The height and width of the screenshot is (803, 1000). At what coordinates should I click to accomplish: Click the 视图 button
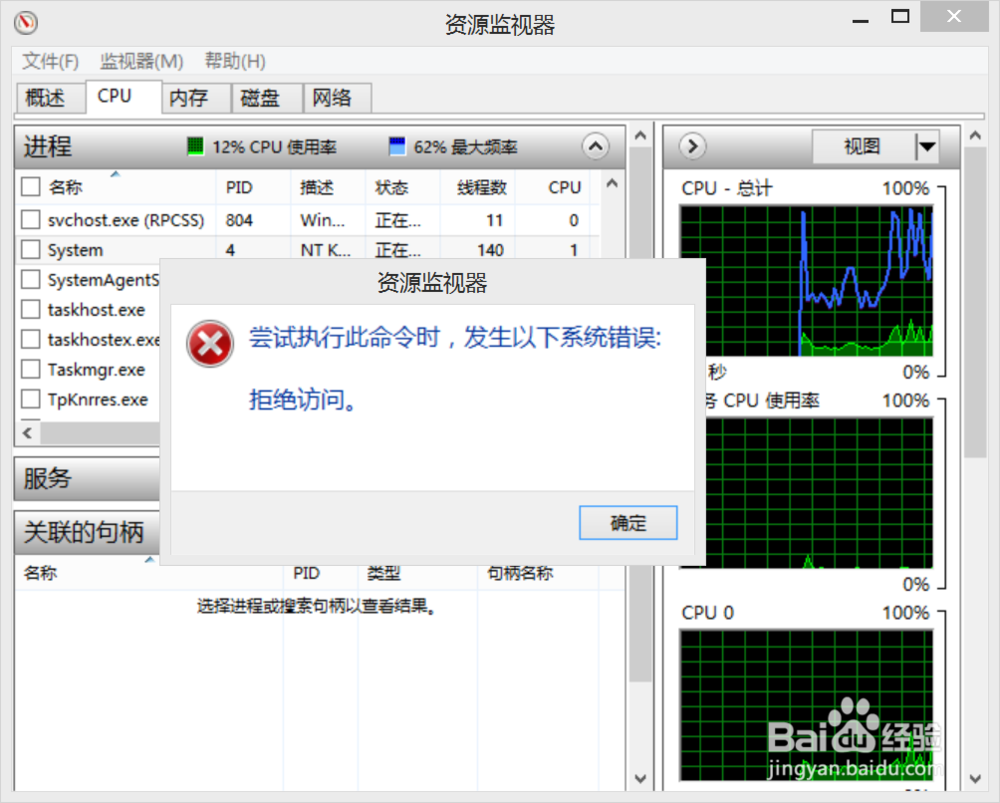[864, 147]
